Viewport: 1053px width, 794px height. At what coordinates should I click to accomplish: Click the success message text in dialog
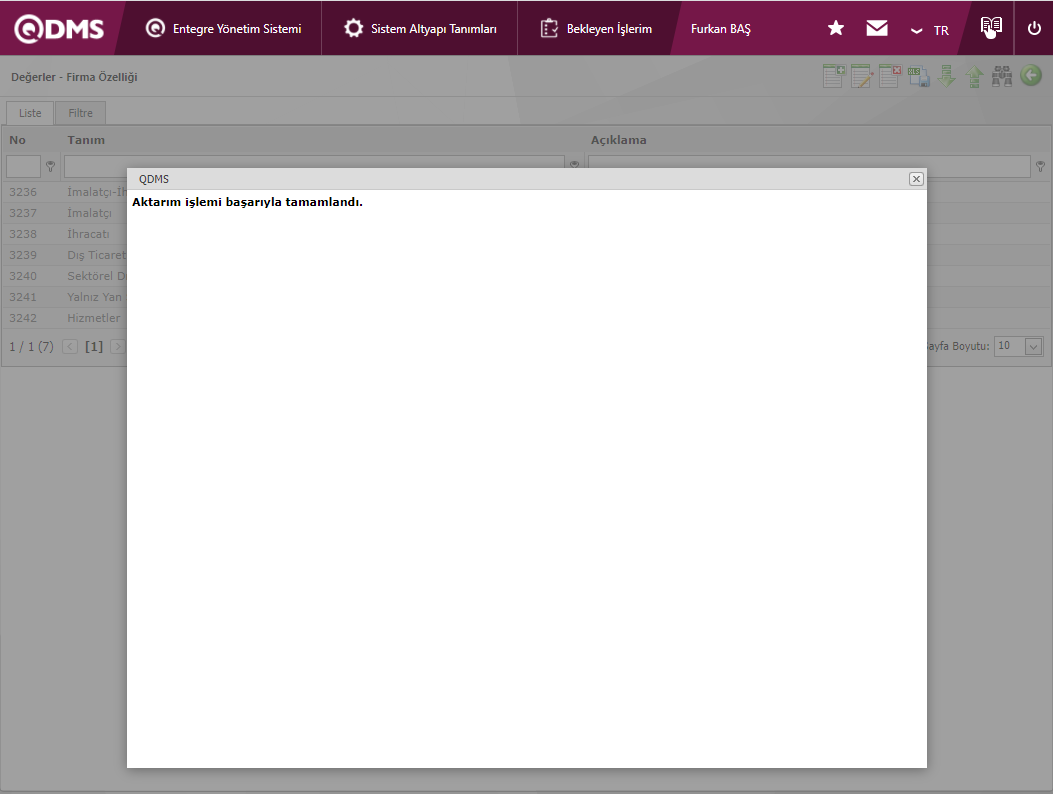pyautogui.click(x=247, y=202)
